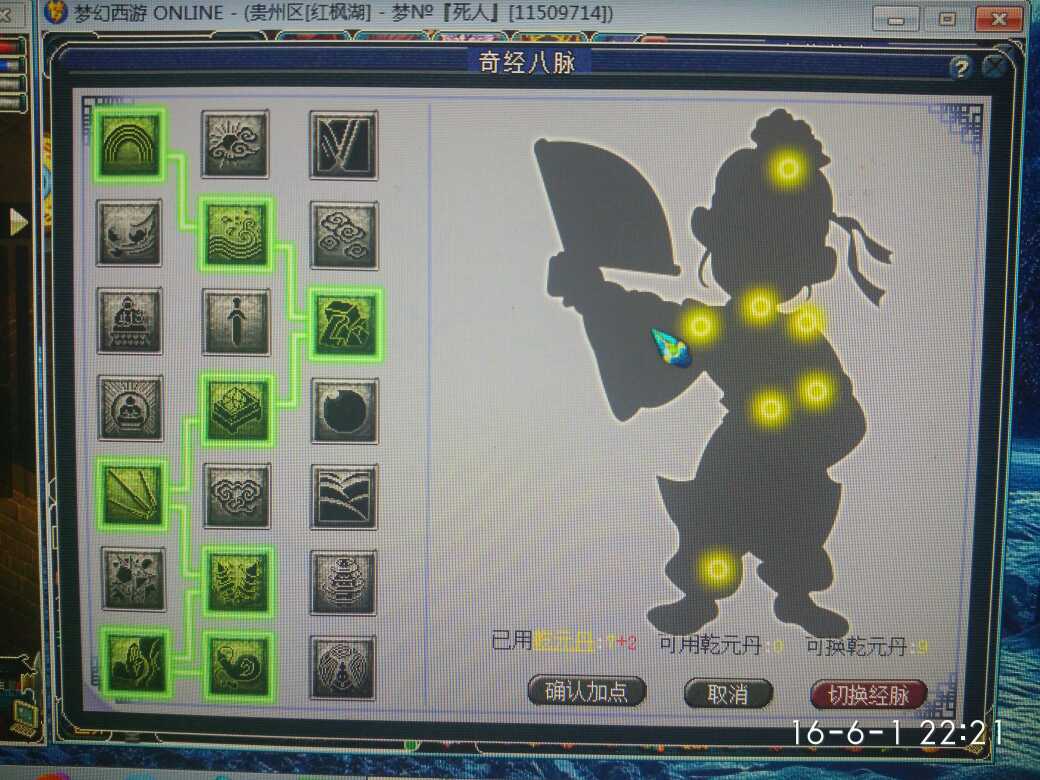Select the glowing rainbow arch skill icon

click(129, 145)
